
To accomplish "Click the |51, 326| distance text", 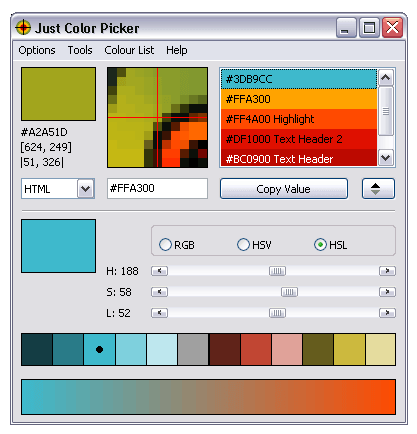I will point(42,162).
